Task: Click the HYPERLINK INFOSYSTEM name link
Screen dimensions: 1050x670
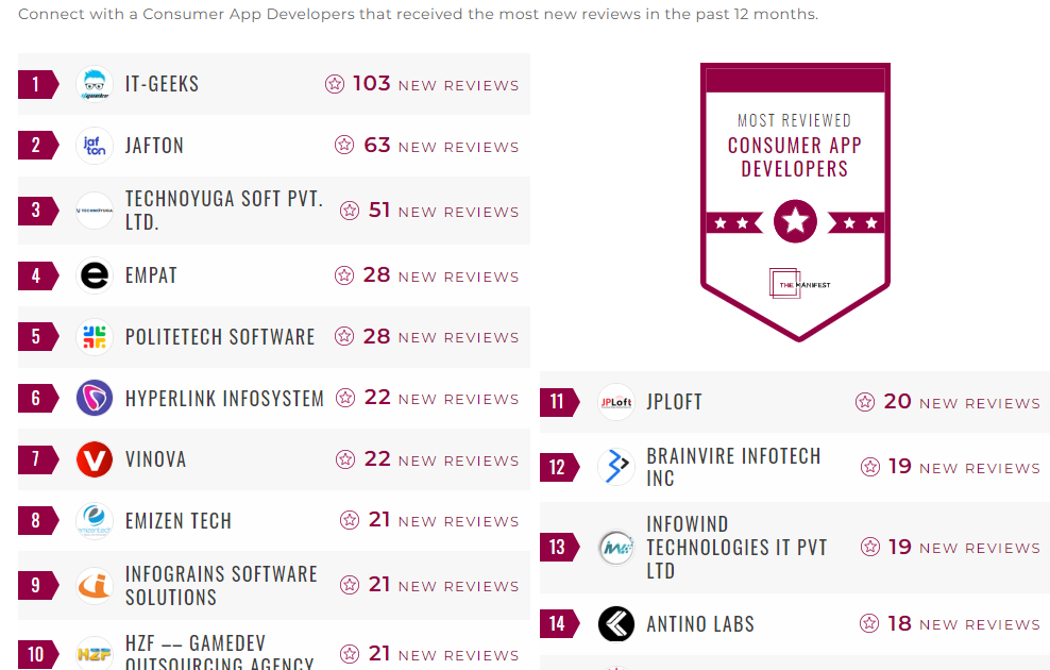Action: [224, 398]
